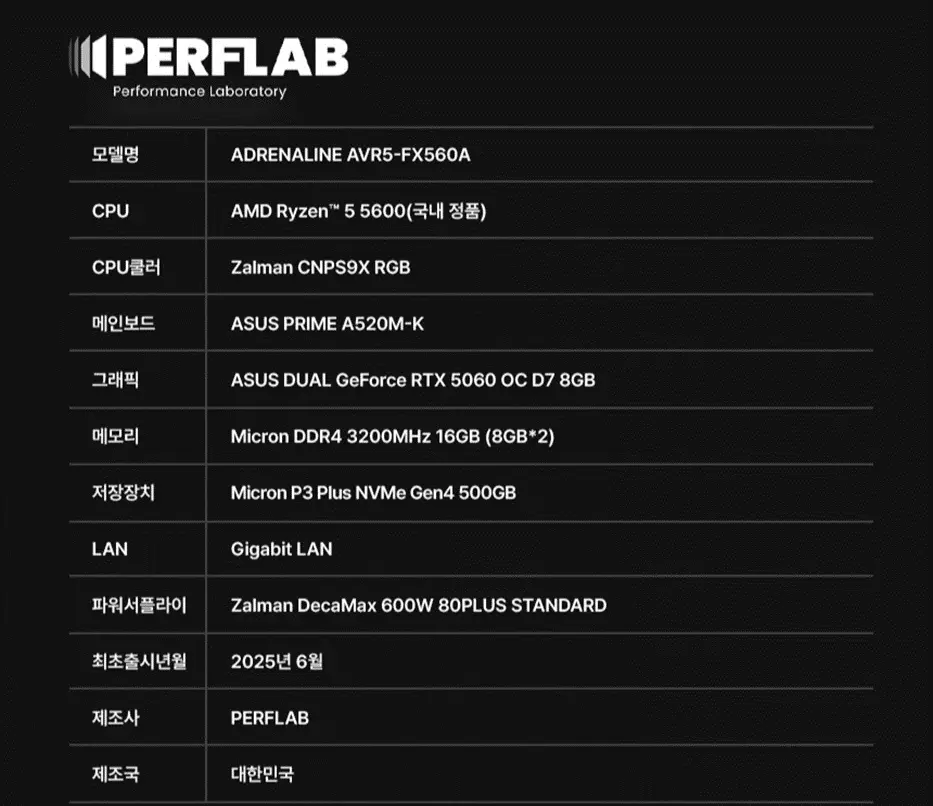Click the 파워서플라이 row label

(139, 606)
